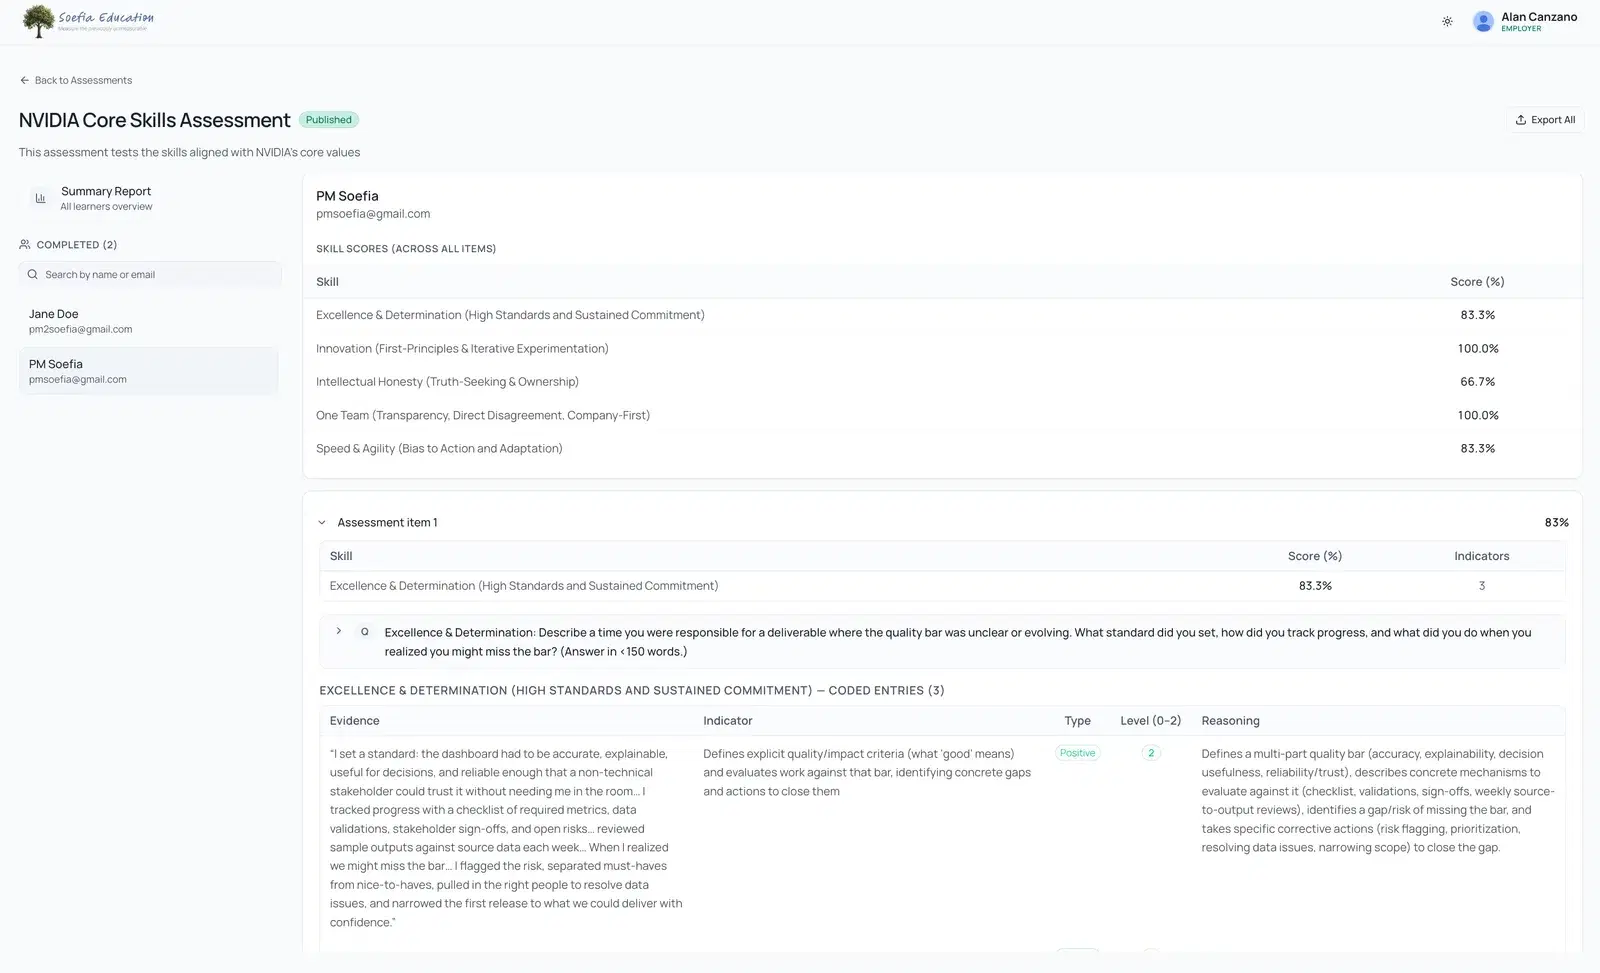Click the Reasoning column header

coord(1230,721)
